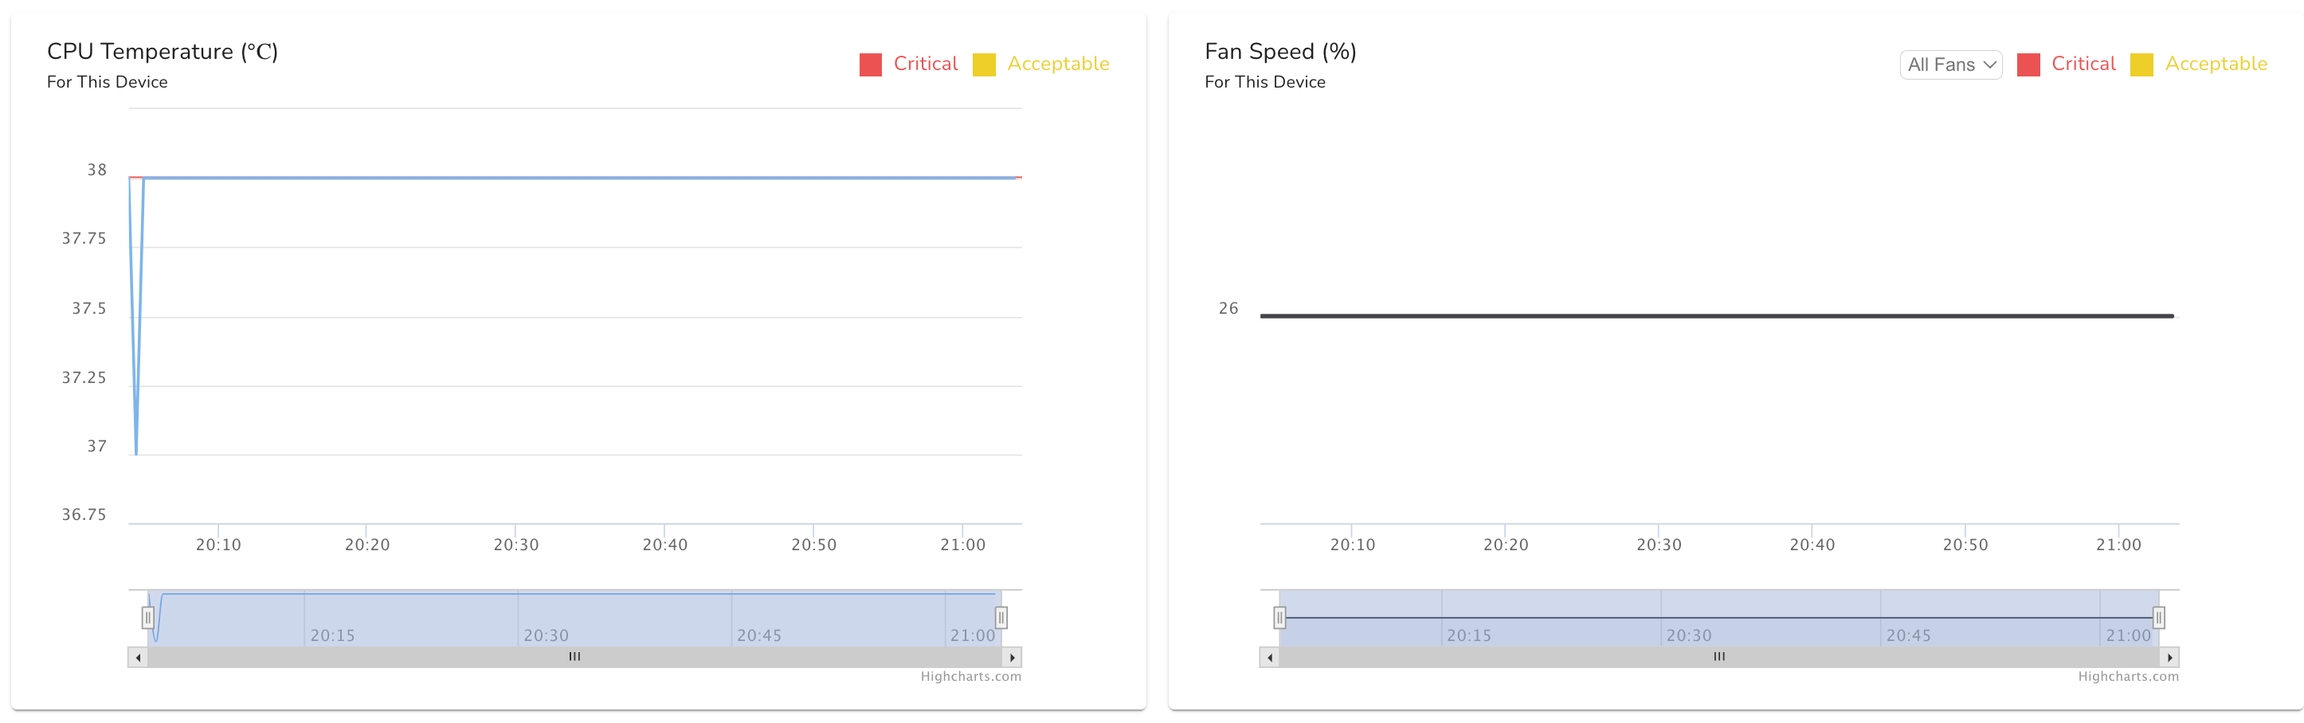Click right scroll arrow of Fan Speed navigator
This screenshot has height=723, width=2304.
pos(2169,658)
